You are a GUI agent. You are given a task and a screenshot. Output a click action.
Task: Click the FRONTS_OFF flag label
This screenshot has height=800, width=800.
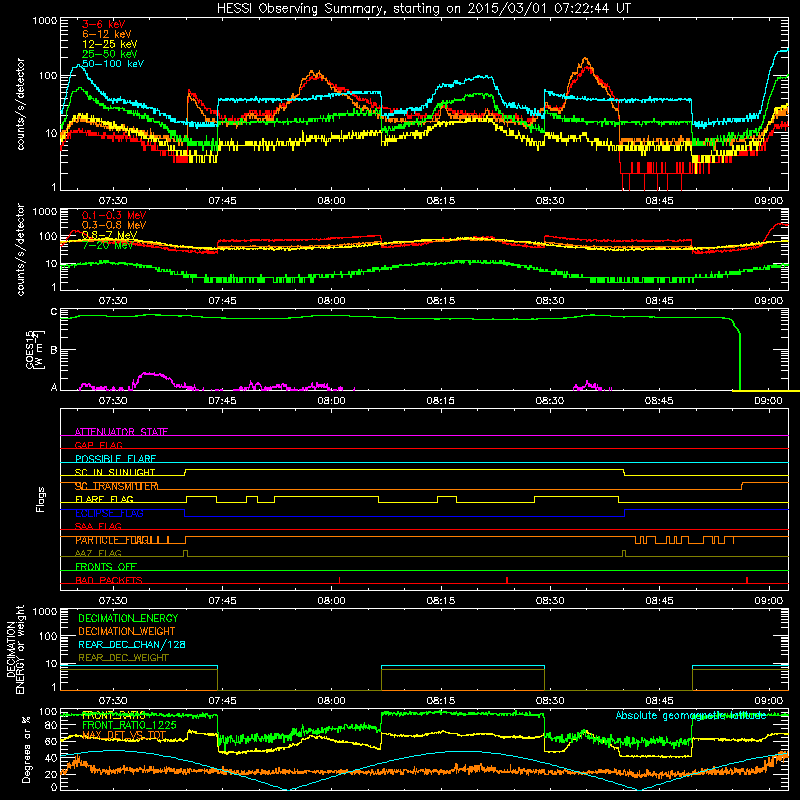click(x=106, y=566)
